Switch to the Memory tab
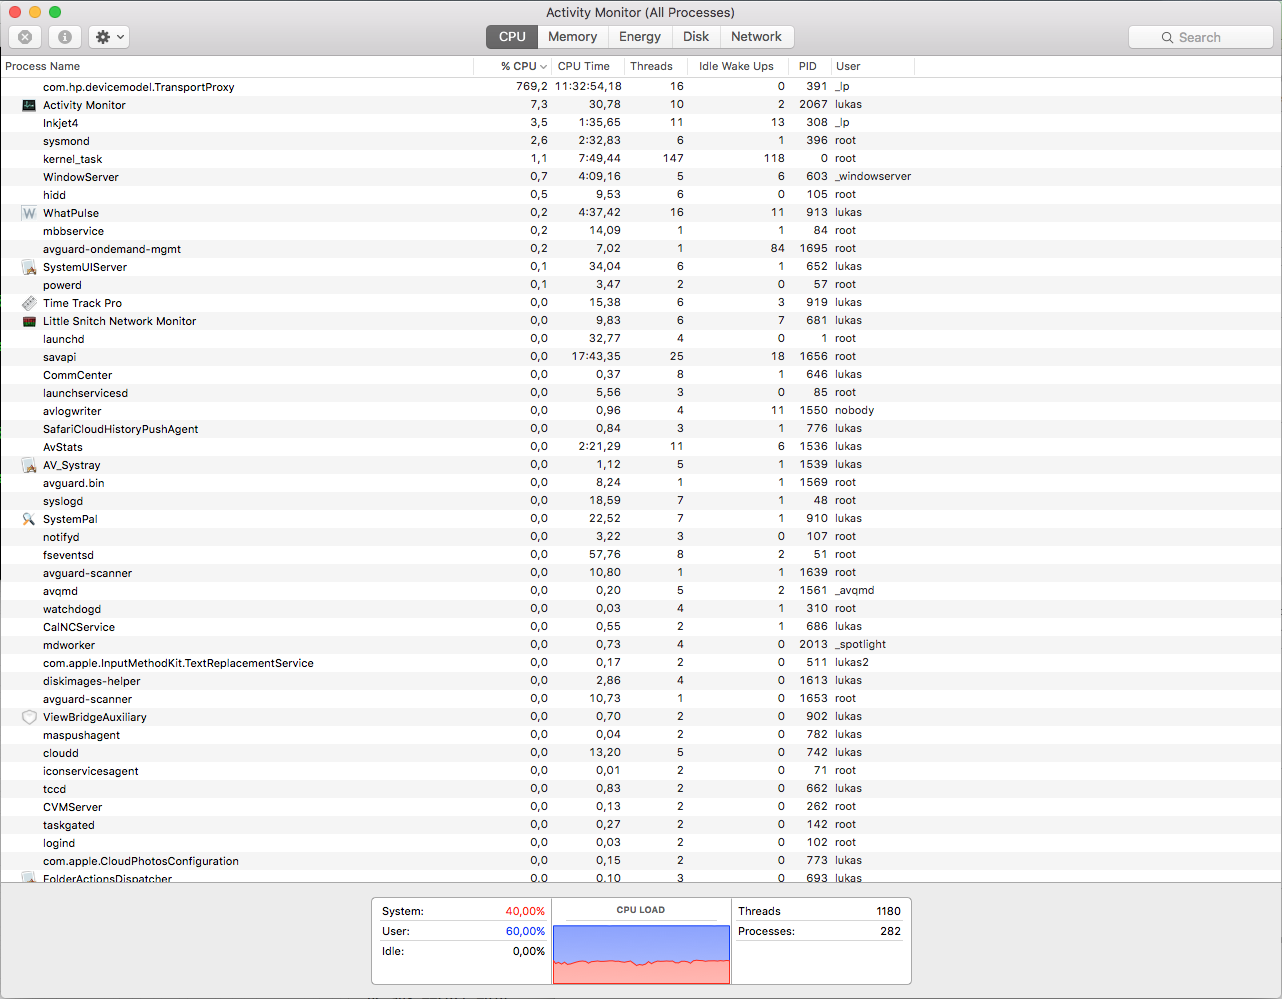This screenshot has height=999, width=1282. point(572,37)
